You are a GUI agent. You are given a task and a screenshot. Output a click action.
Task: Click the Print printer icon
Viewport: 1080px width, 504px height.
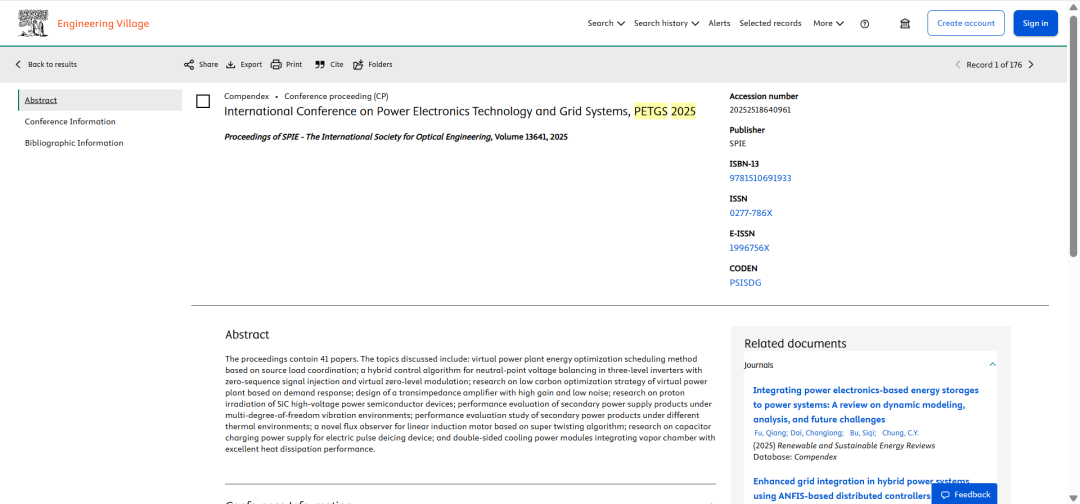click(x=276, y=65)
